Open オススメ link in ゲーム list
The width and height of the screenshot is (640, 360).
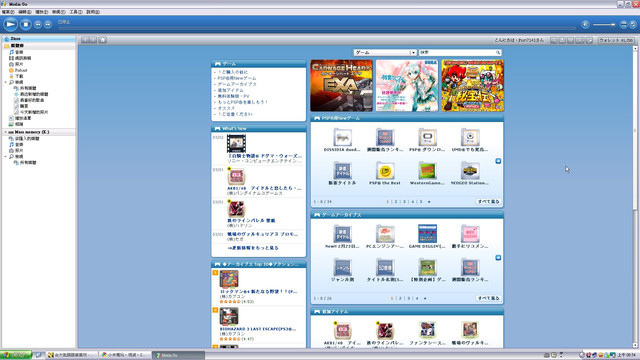click(226, 108)
